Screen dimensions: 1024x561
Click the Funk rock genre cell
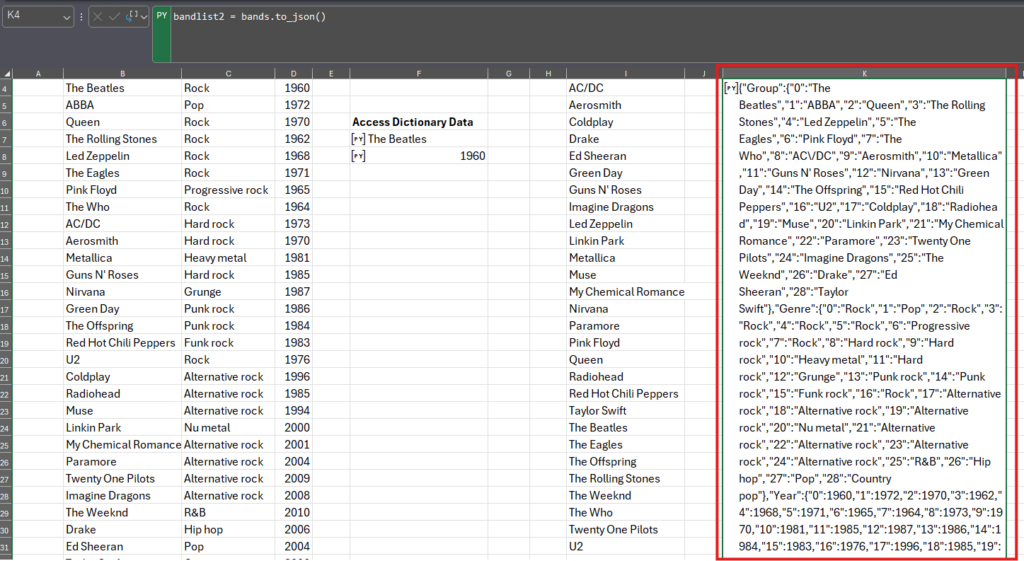click(228, 343)
